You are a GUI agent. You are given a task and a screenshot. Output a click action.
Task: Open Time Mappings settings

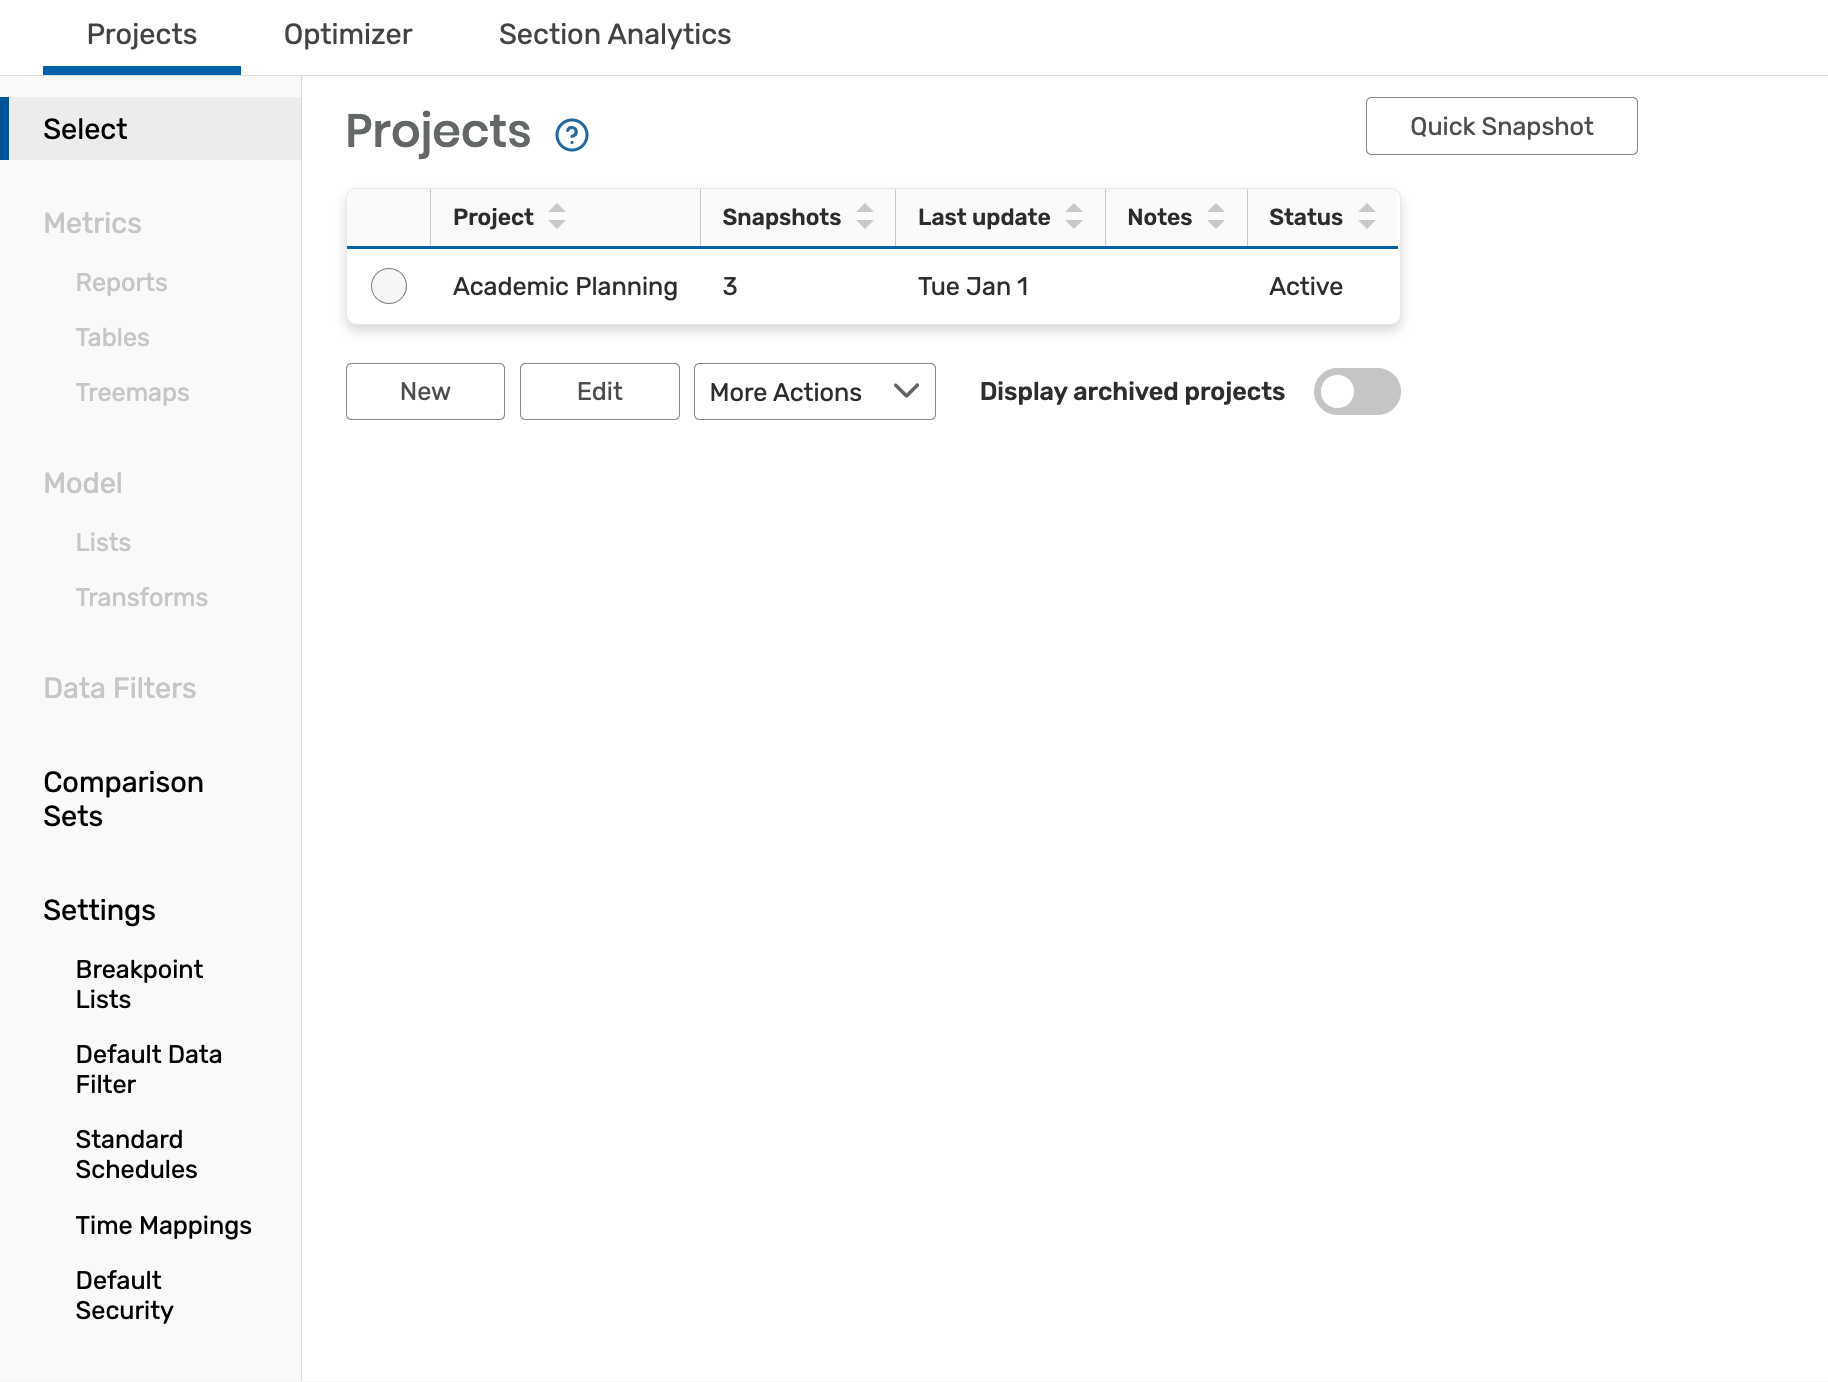[x=164, y=1225]
